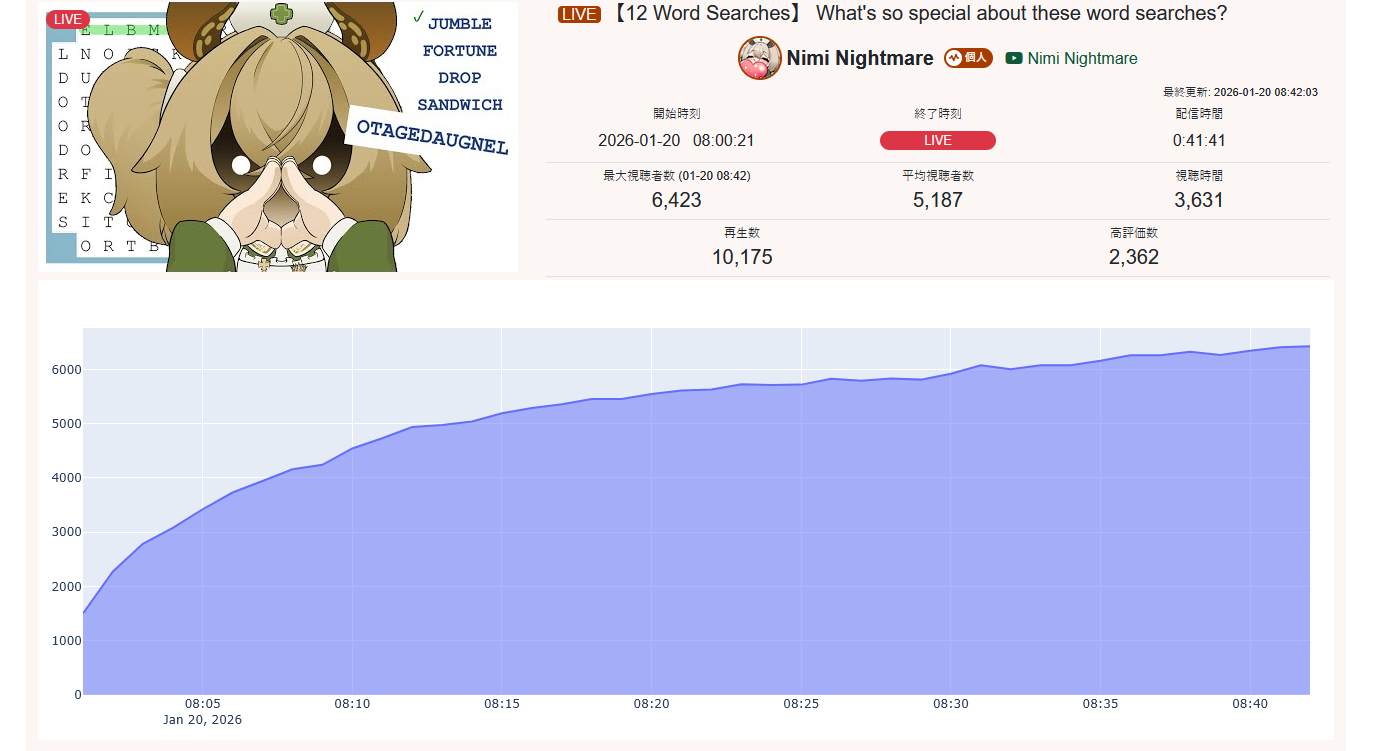The height and width of the screenshot is (751, 1389).
Task: Open the bold Nimi Nightmare channel name
Action: [860, 58]
